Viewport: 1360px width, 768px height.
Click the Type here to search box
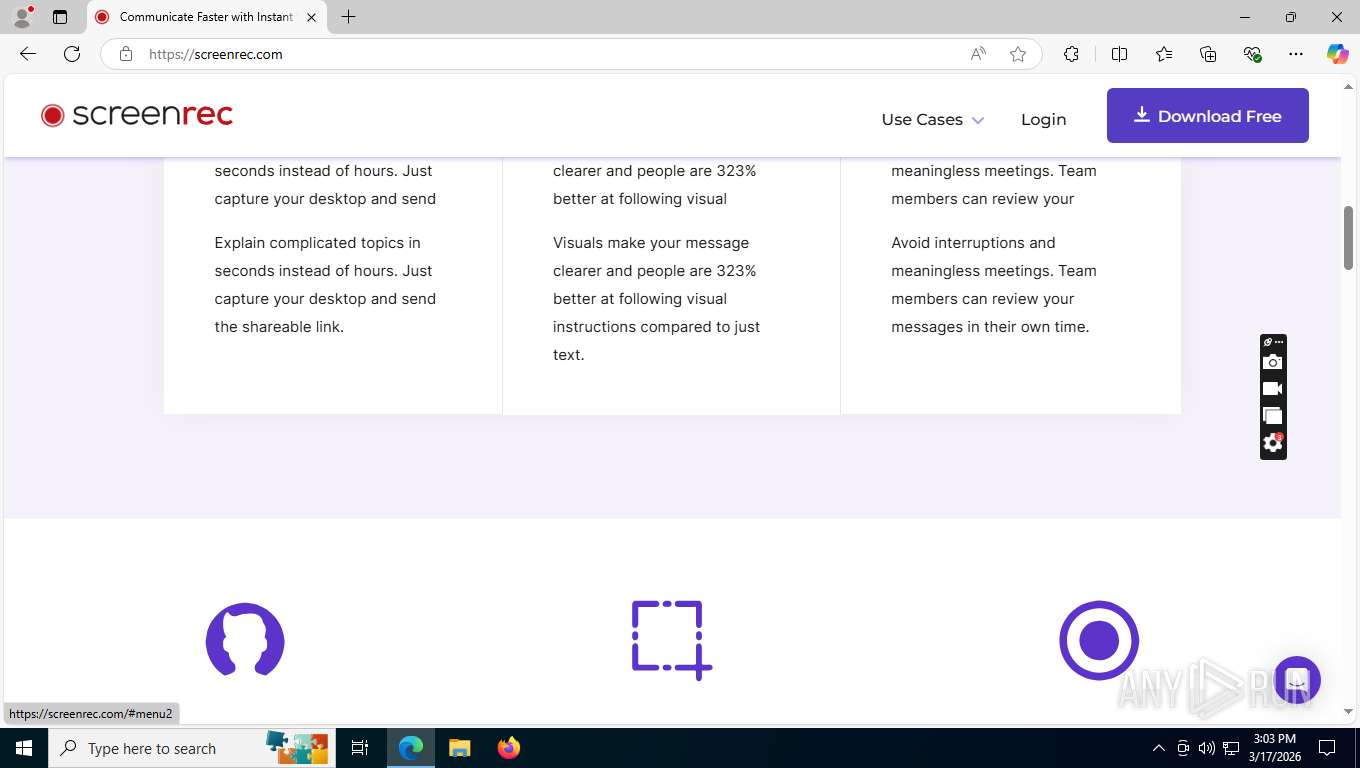190,748
